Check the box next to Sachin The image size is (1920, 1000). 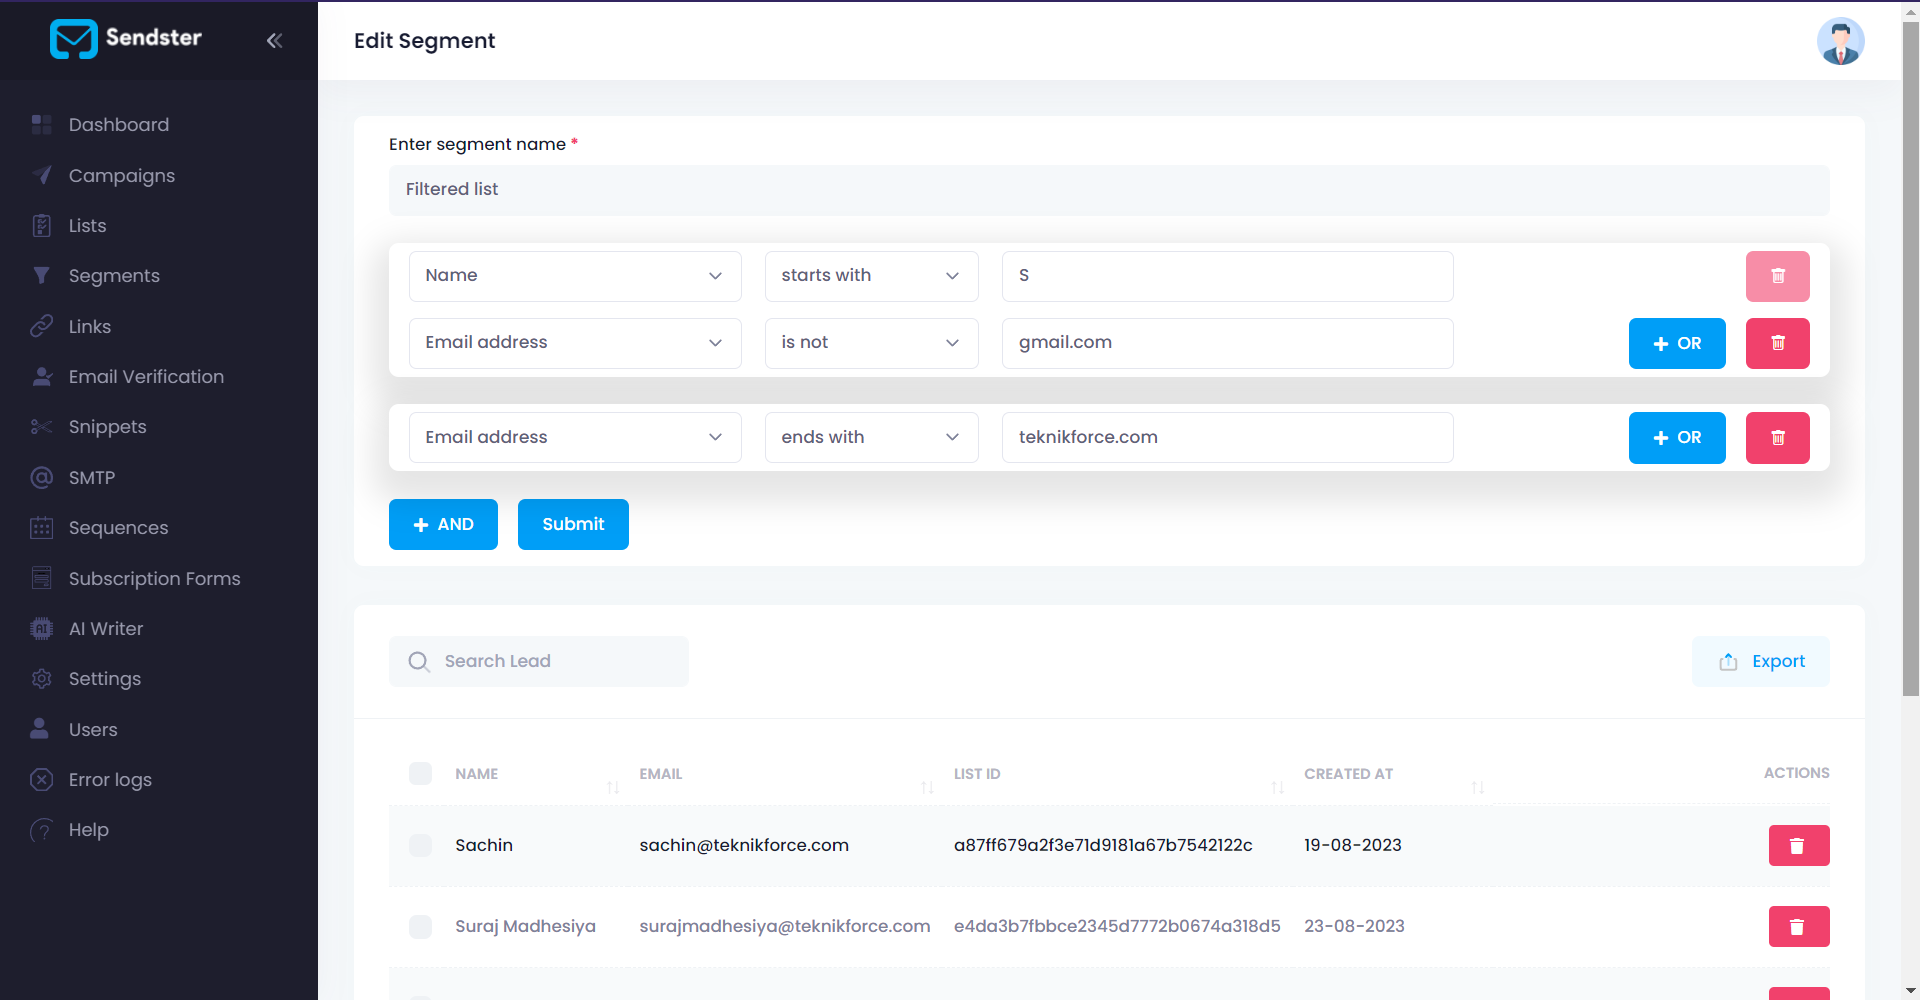click(x=421, y=846)
